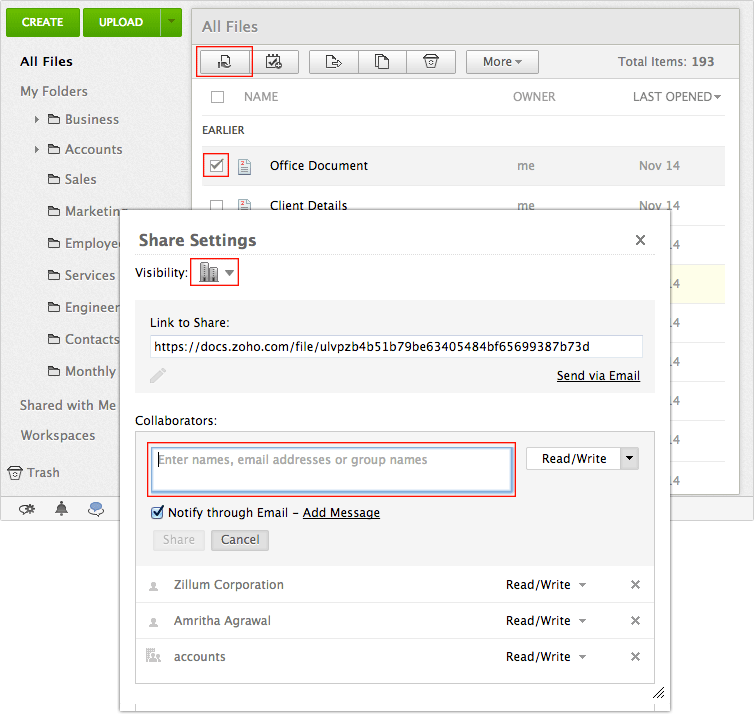
Task: Uncheck the Office Document checkbox
Action: (x=216, y=166)
